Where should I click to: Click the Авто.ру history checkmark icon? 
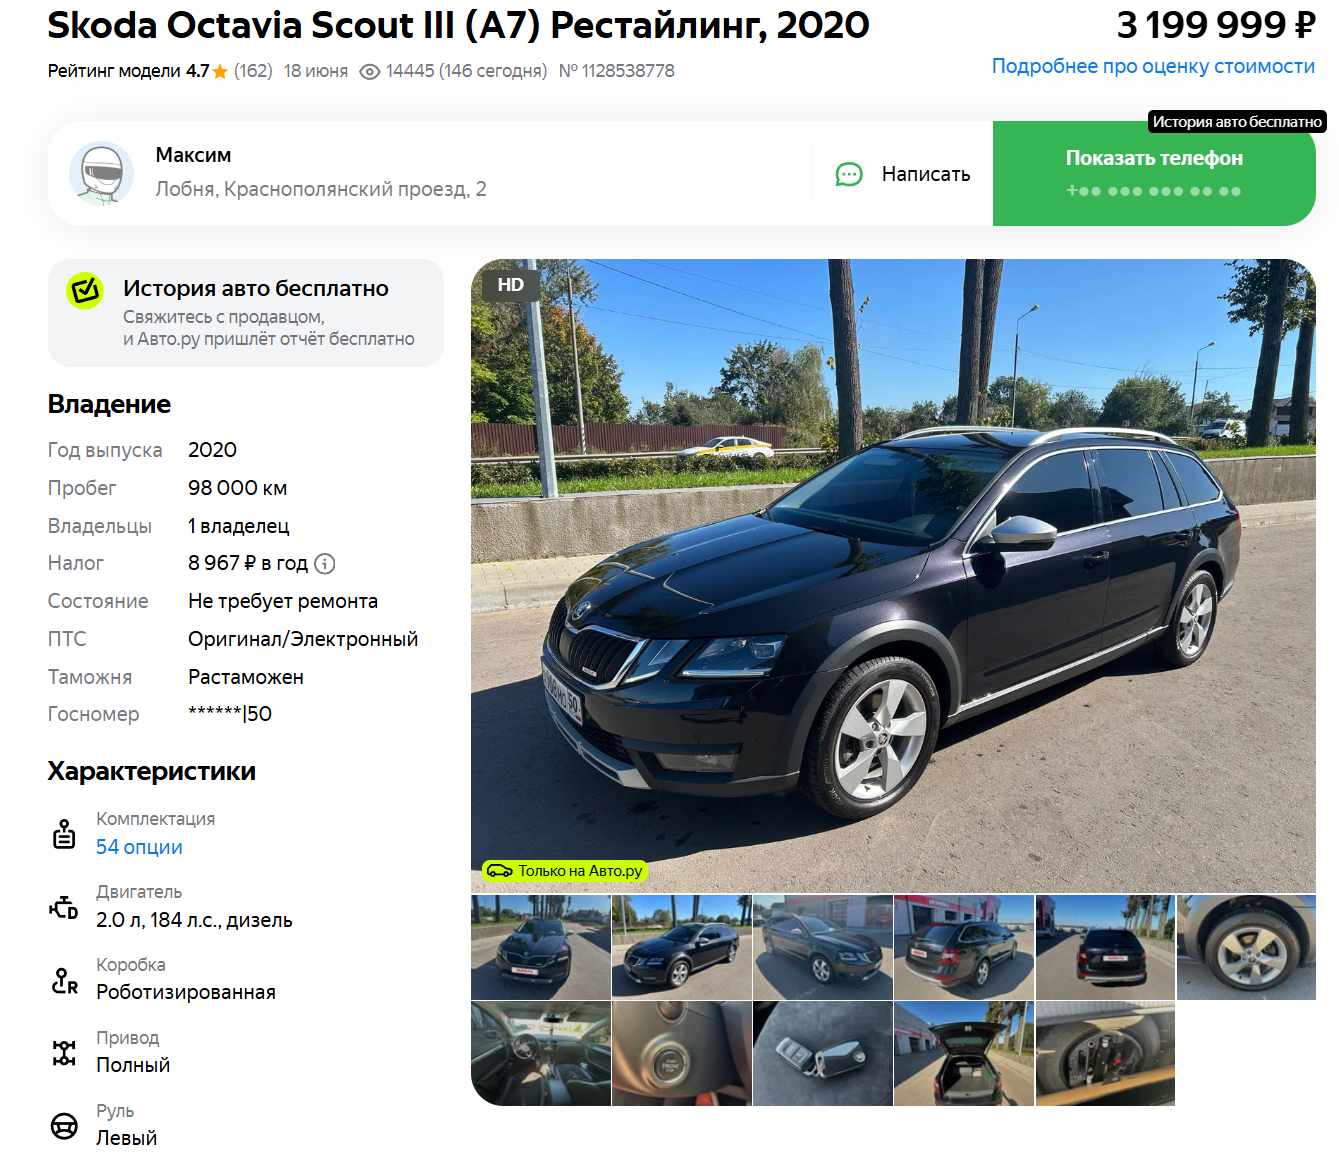[x=85, y=290]
